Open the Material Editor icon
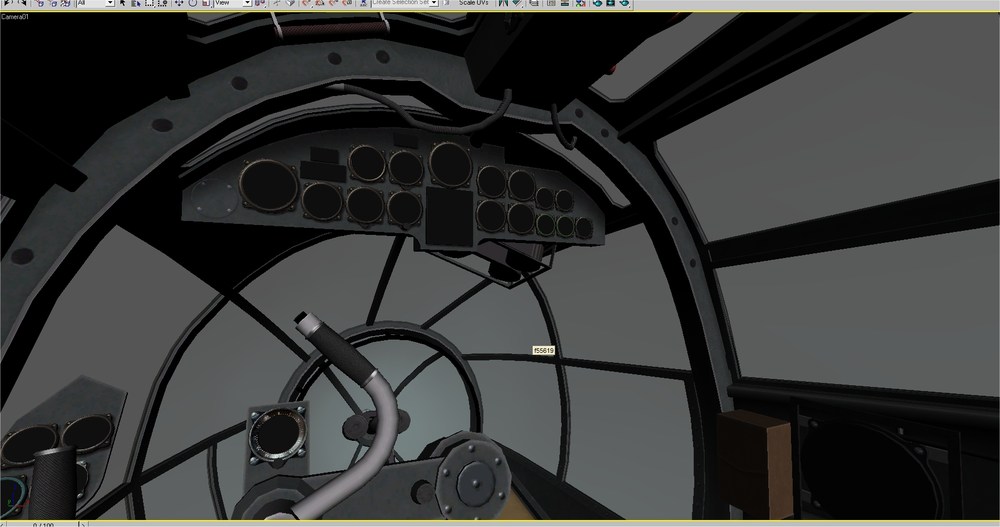This screenshot has width=1000, height=527. 580,3
